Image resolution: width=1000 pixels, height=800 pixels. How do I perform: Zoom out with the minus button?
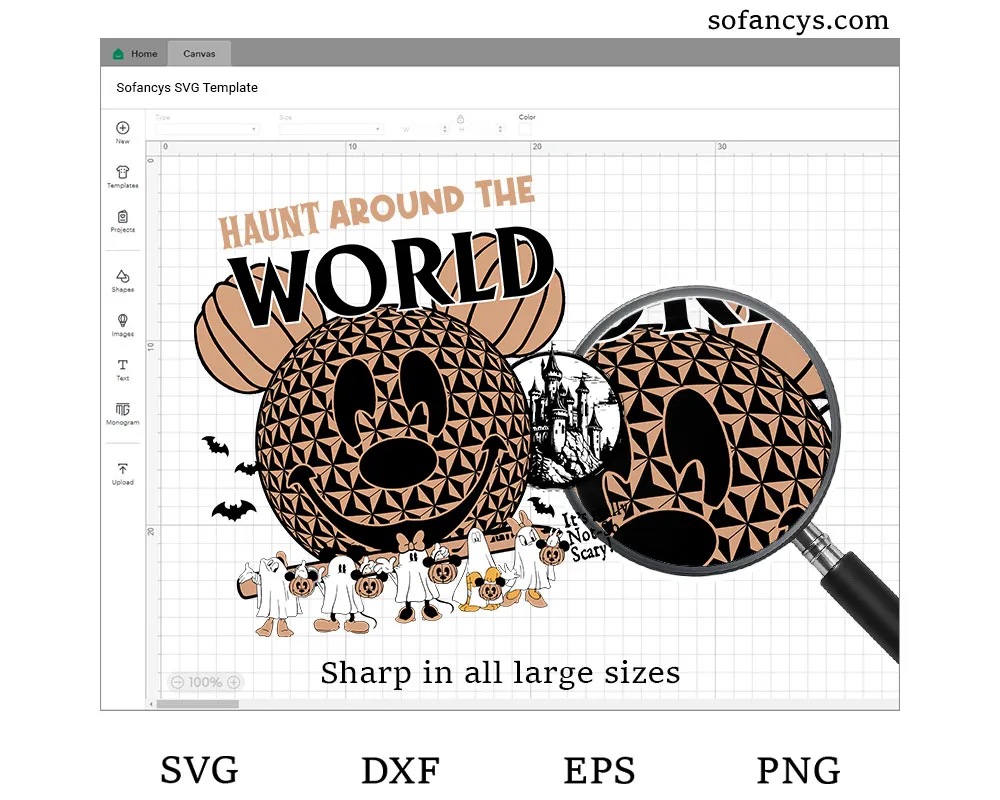pyautogui.click(x=177, y=683)
